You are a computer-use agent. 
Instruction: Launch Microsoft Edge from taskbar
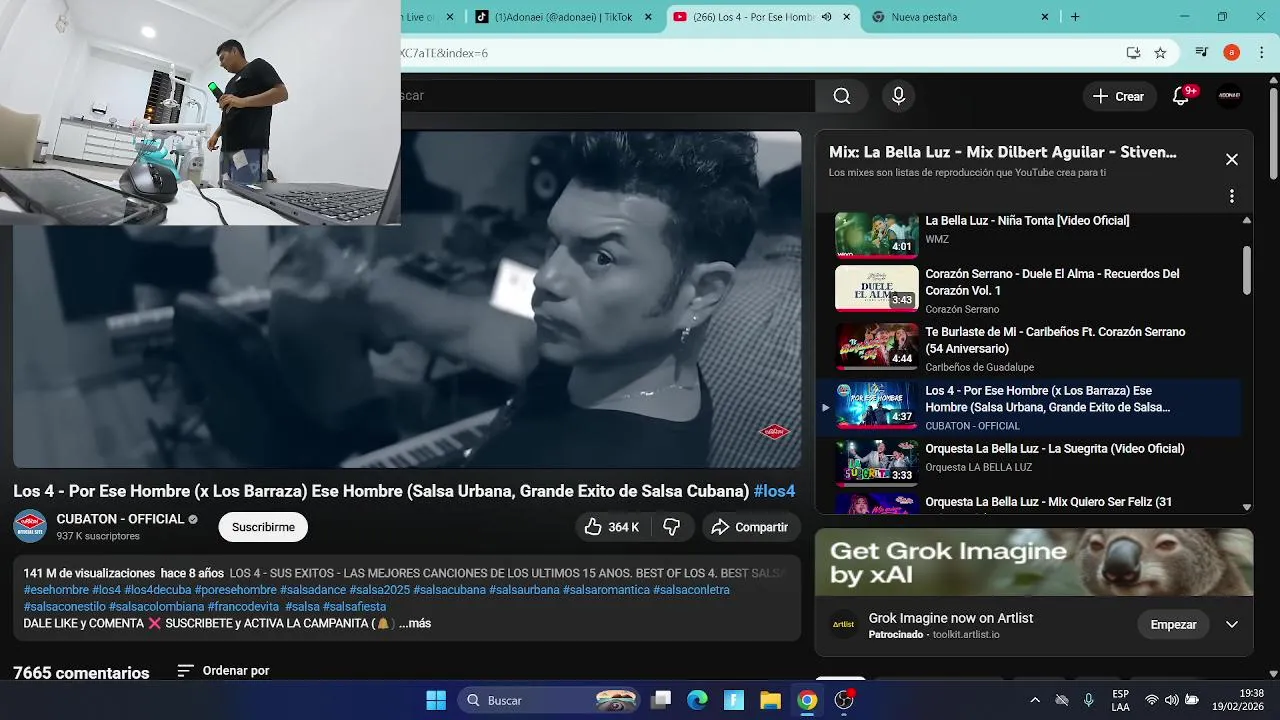pyautogui.click(x=697, y=700)
